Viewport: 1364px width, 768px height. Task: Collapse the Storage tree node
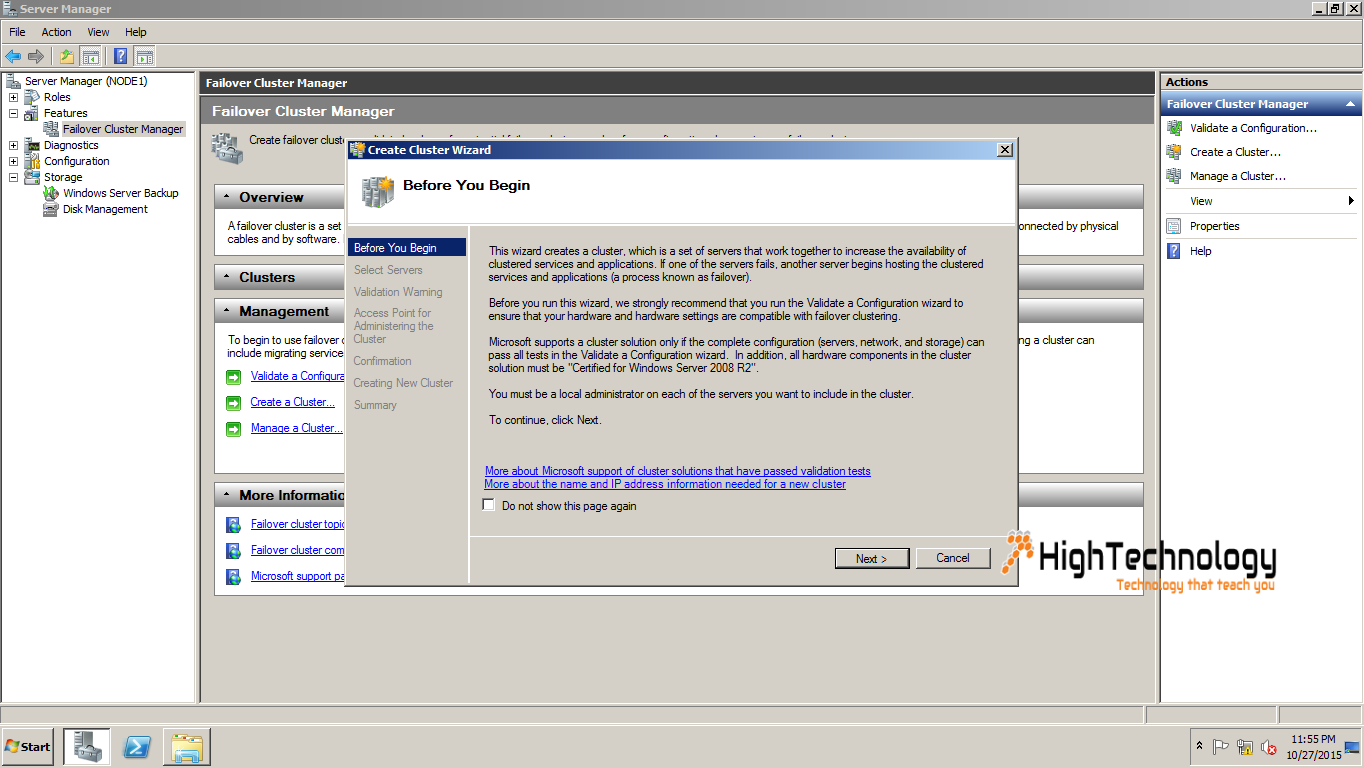point(13,177)
